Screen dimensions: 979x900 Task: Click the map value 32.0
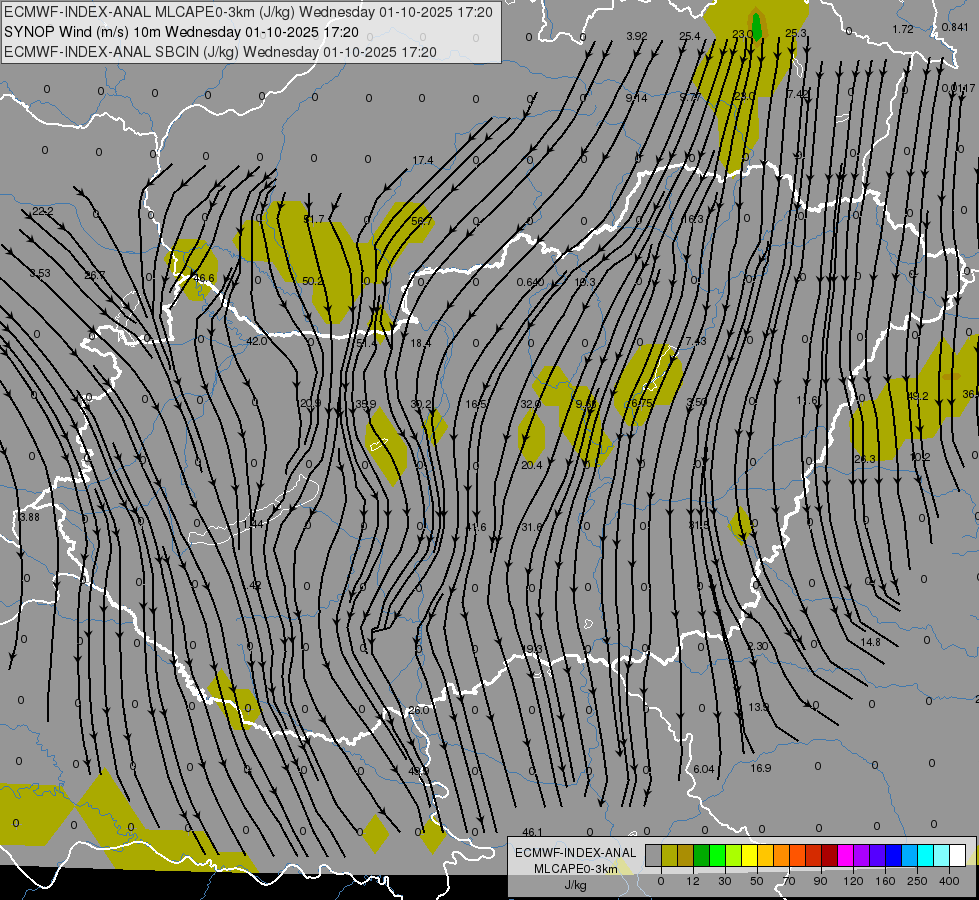pyautogui.click(x=531, y=404)
